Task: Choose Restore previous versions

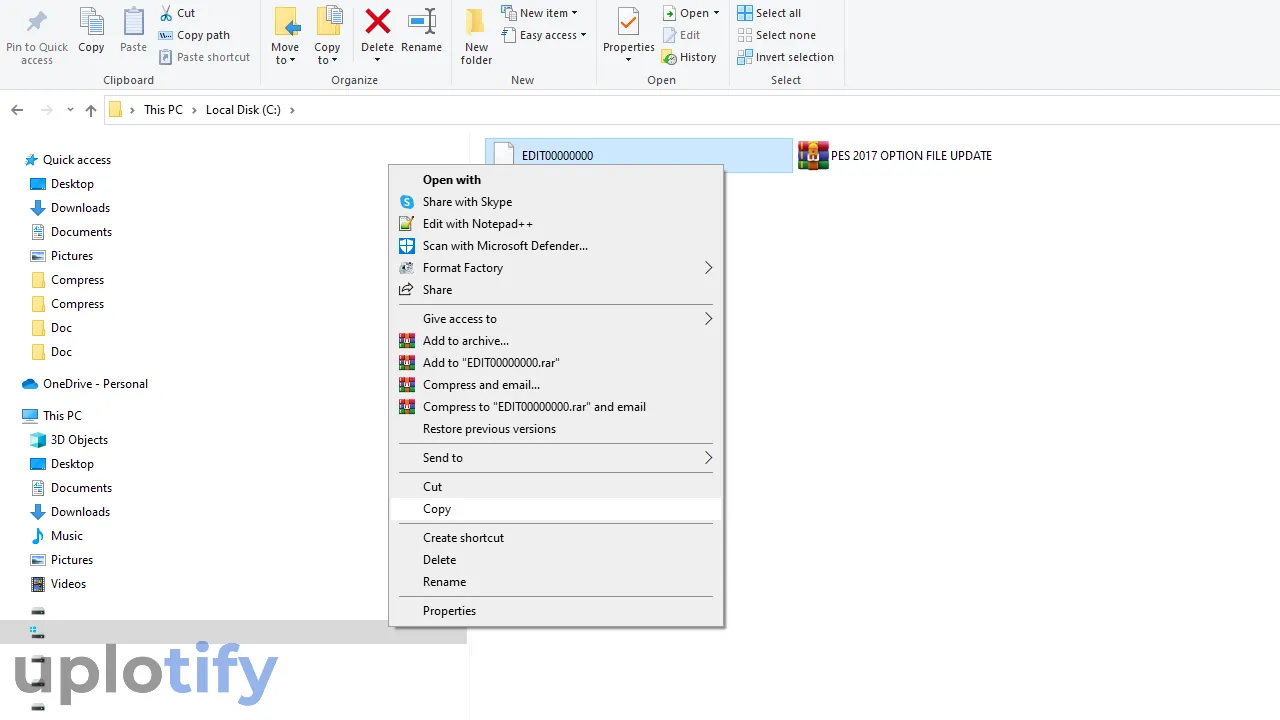Action: (555, 429)
